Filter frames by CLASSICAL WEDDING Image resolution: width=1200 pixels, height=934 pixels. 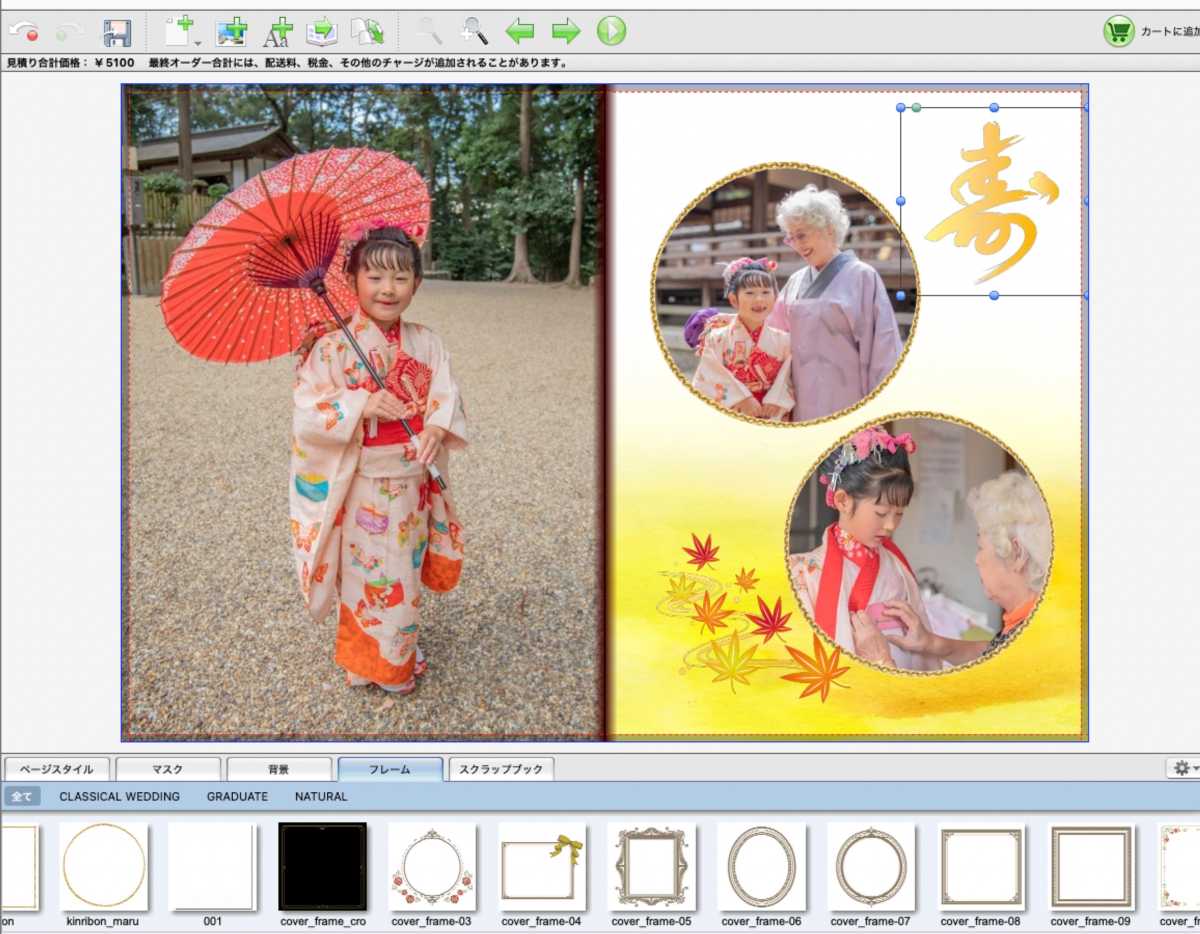(x=119, y=797)
